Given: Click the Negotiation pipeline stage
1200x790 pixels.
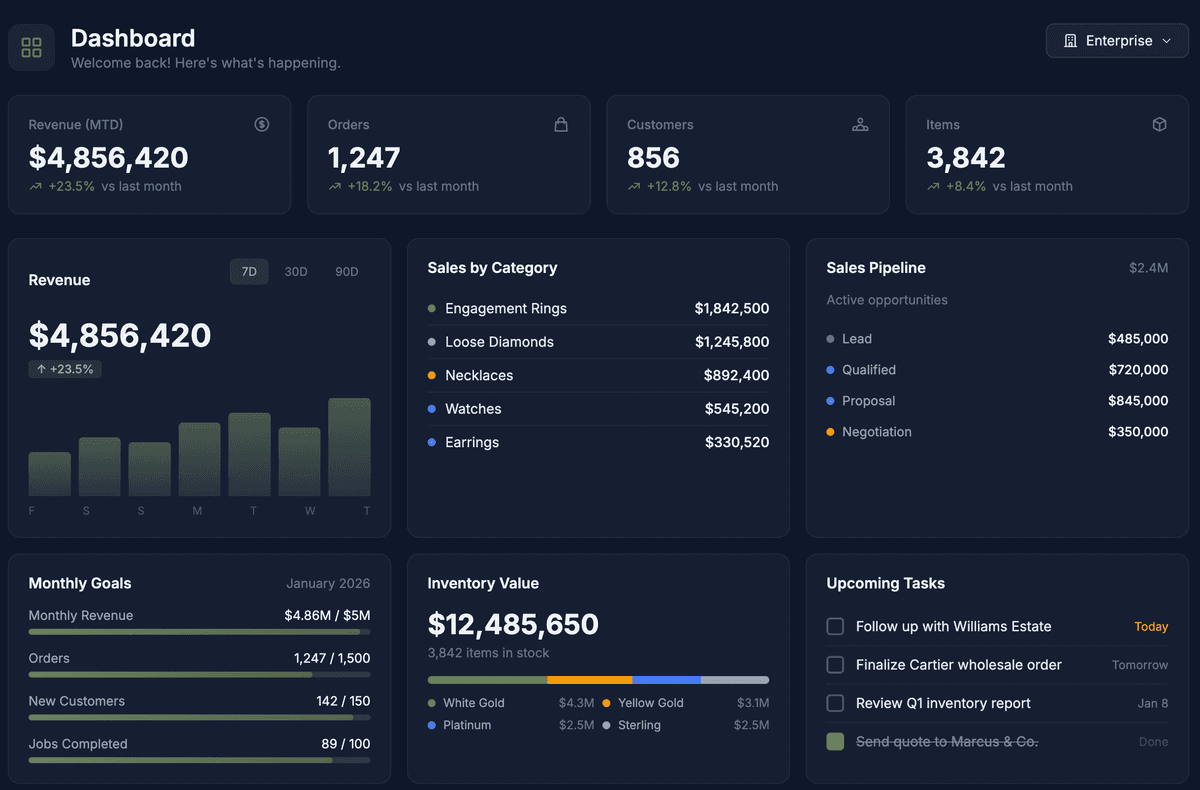Looking at the screenshot, I should tap(997, 432).
